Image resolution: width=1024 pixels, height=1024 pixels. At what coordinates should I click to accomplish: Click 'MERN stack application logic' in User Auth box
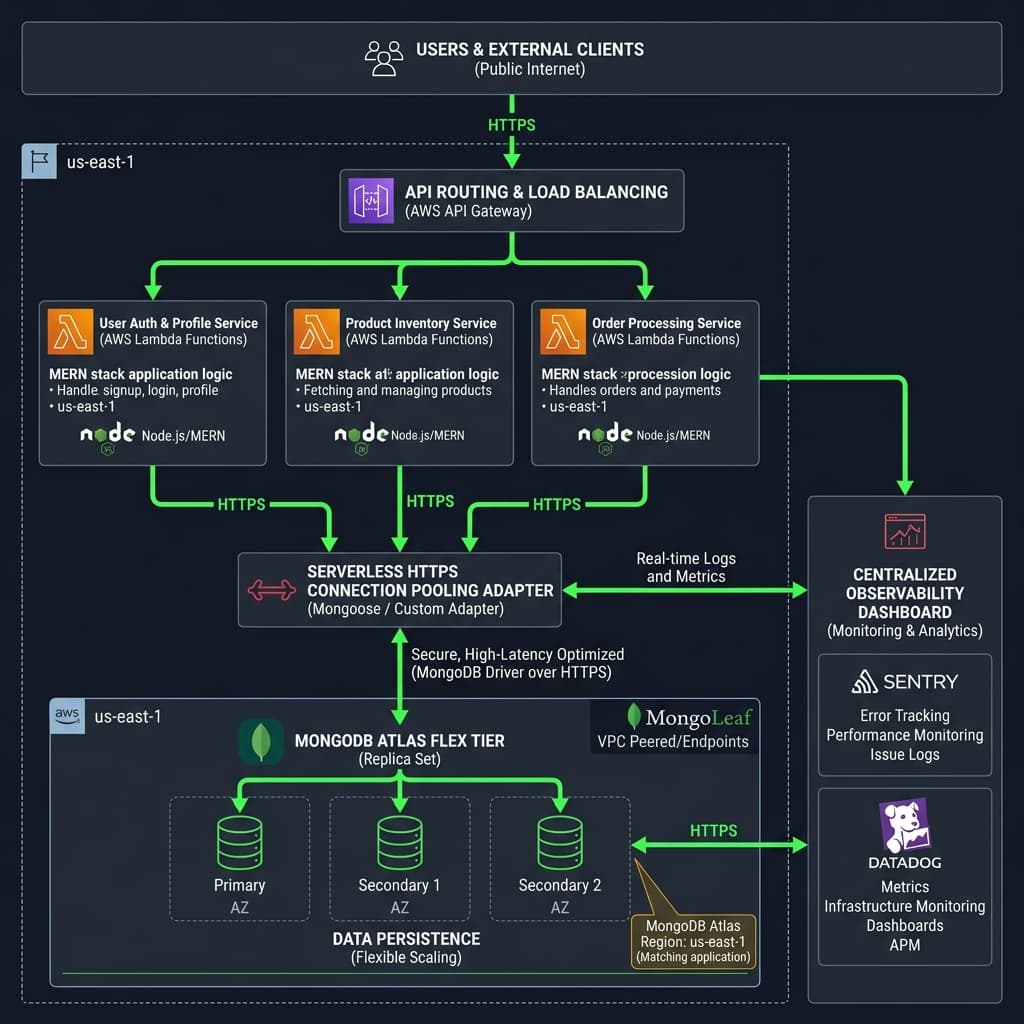140,374
